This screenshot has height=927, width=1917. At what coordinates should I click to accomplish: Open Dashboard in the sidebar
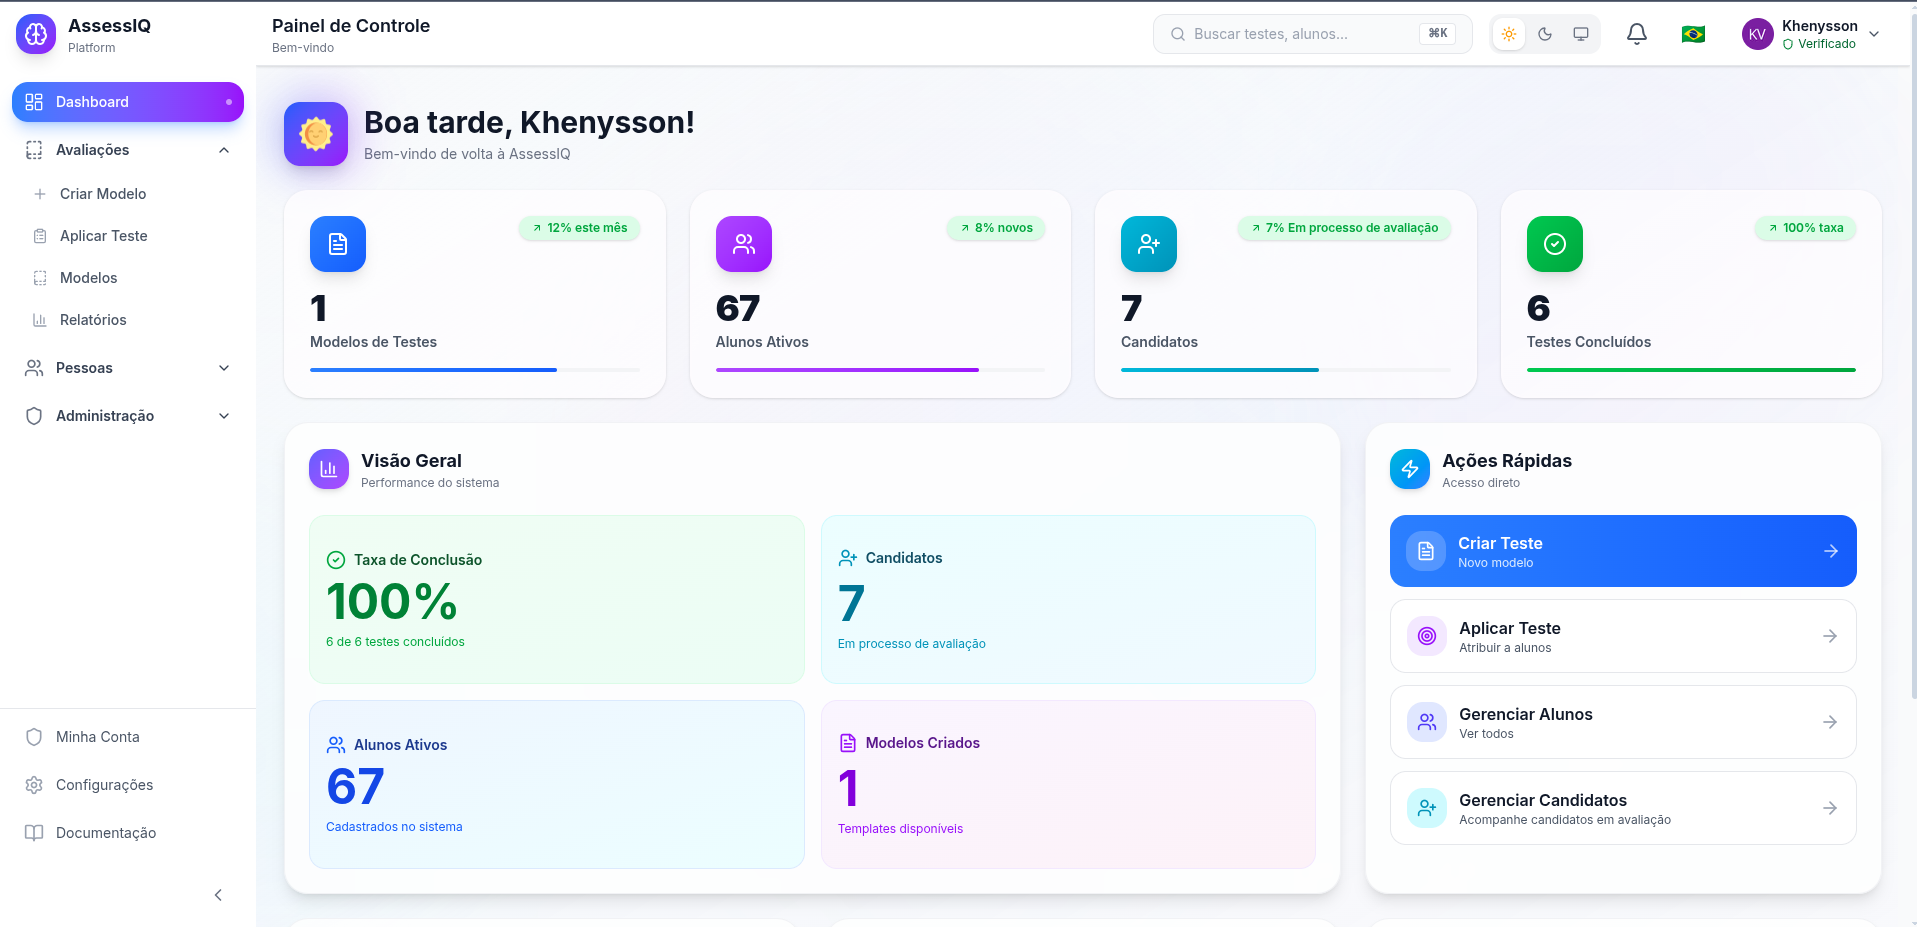point(128,102)
